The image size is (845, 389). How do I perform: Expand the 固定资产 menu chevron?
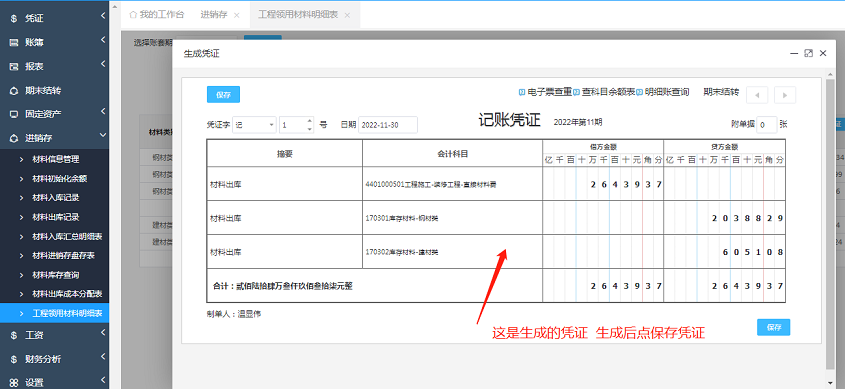102,112
